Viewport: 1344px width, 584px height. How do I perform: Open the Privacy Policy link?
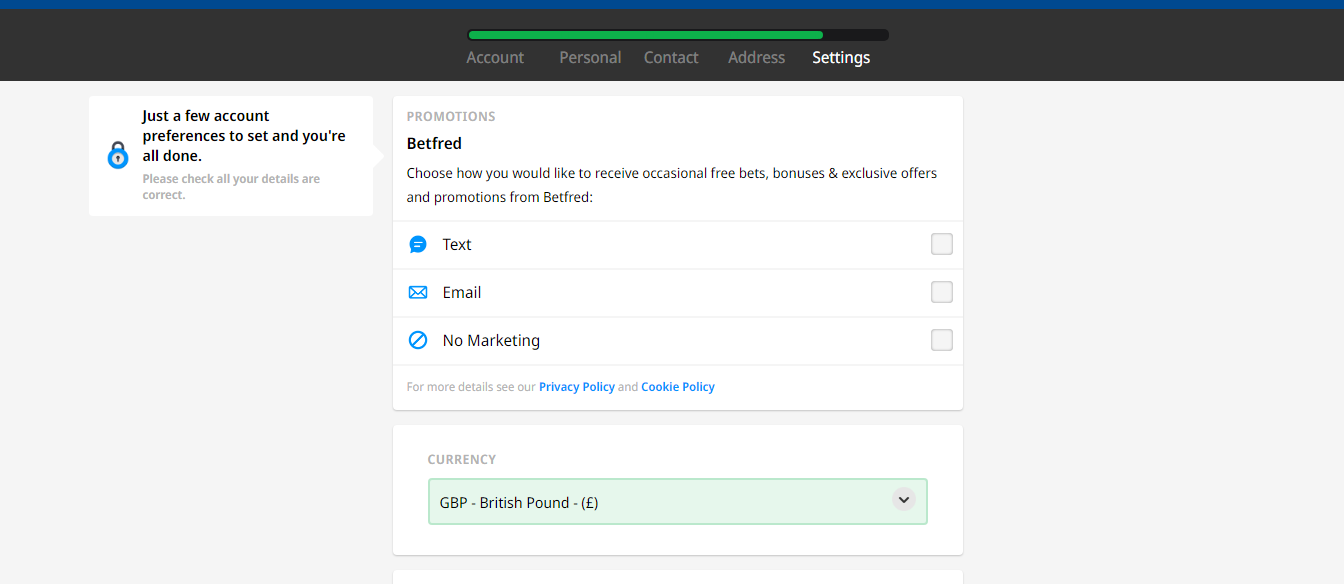point(577,387)
